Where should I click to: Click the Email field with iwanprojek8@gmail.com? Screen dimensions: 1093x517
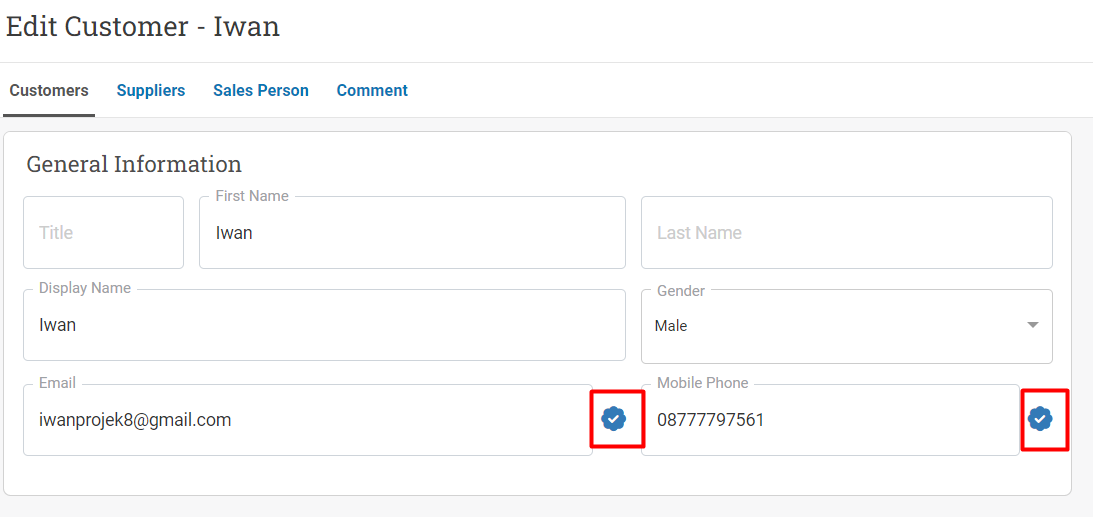[x=307, y=419]
